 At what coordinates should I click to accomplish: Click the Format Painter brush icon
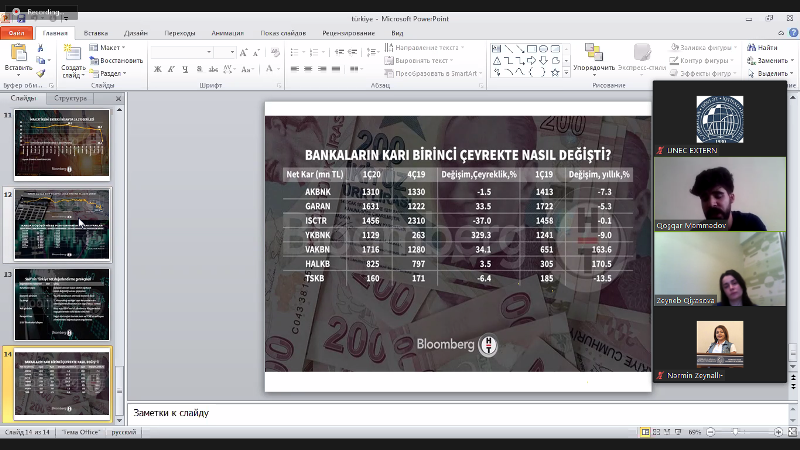[x=40, y=73]
